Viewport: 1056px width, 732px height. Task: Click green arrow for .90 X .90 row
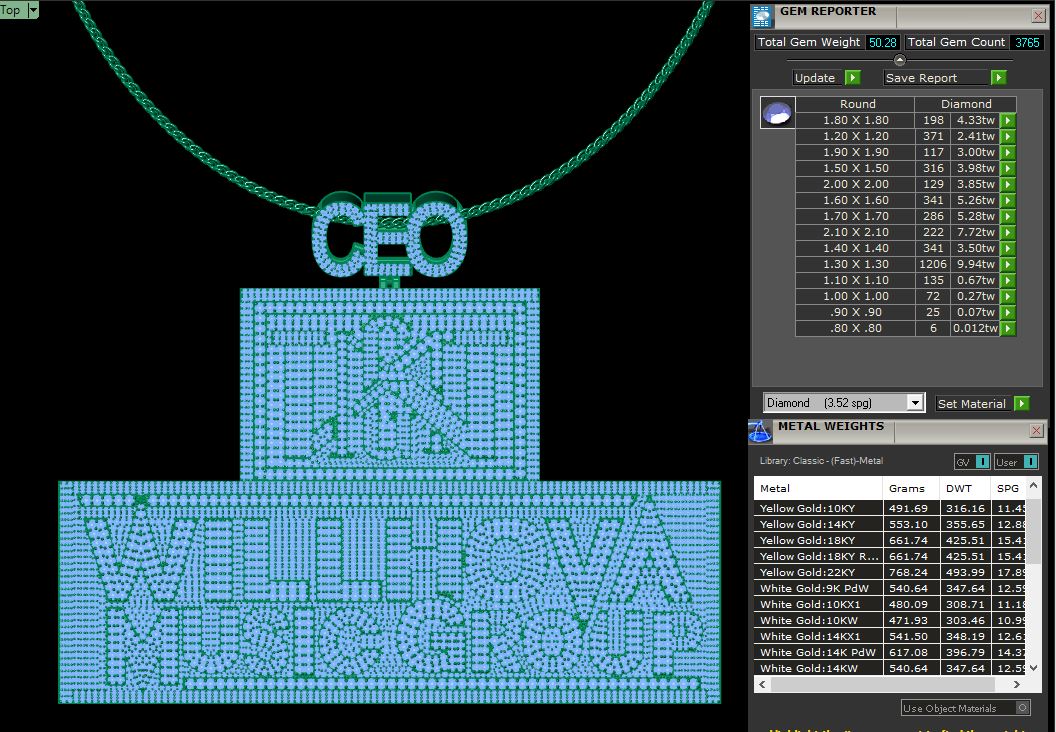point(1008,312)
